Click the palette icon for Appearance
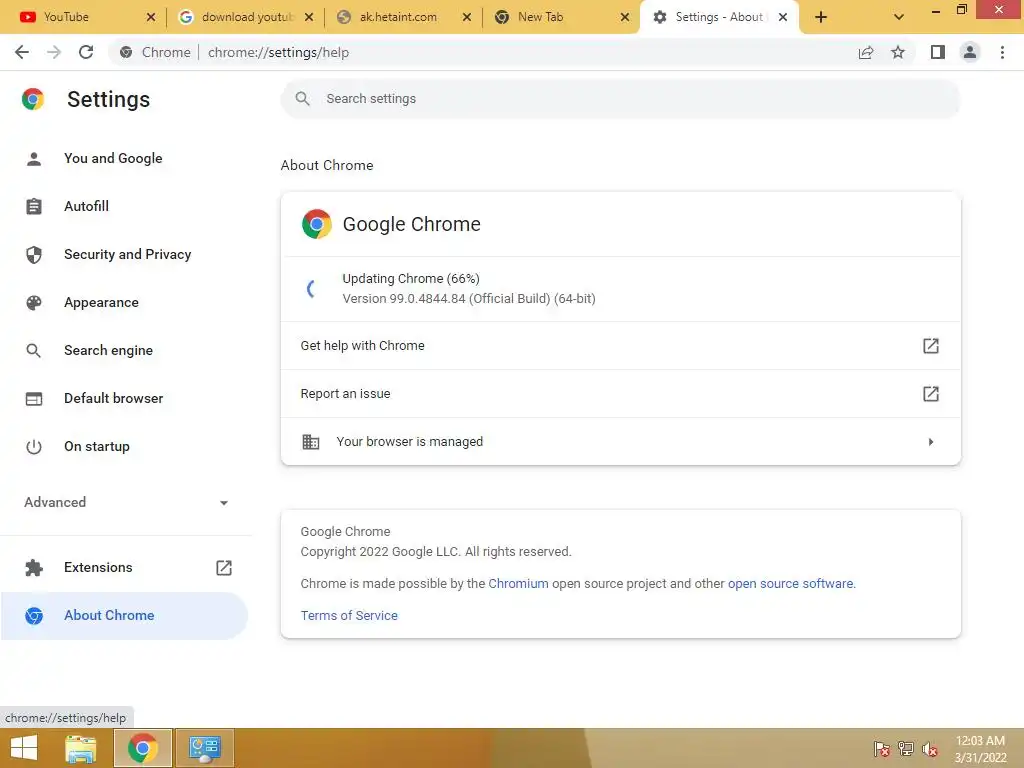This screenshot has width=1024, height=768. click(34, 302)
